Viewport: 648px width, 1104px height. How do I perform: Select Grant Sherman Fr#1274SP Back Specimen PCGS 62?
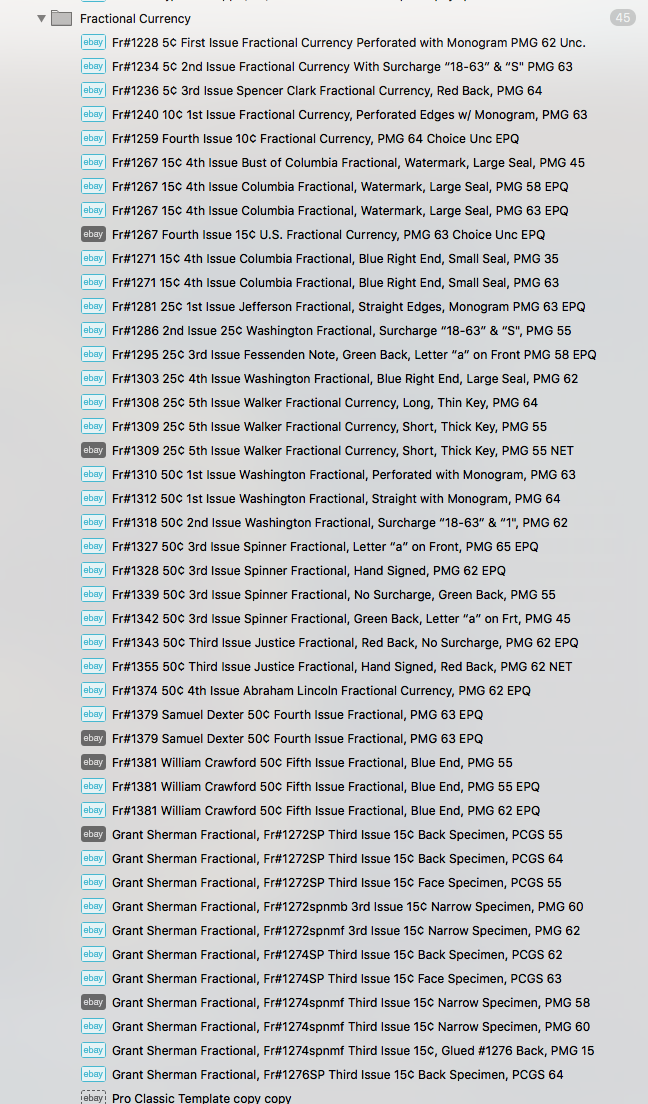pos(337,954)
